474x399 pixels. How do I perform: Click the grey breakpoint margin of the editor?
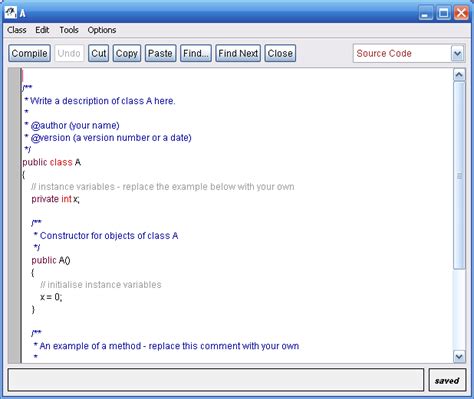coord(14,216)
